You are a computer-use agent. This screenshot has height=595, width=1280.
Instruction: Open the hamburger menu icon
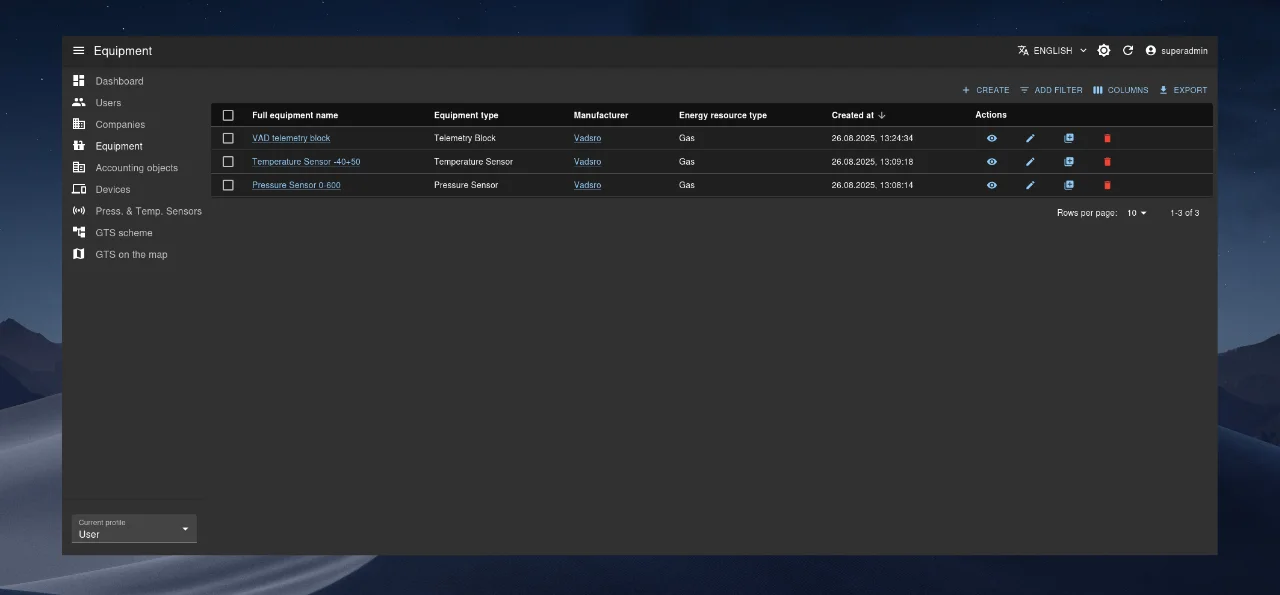(79, 51)
